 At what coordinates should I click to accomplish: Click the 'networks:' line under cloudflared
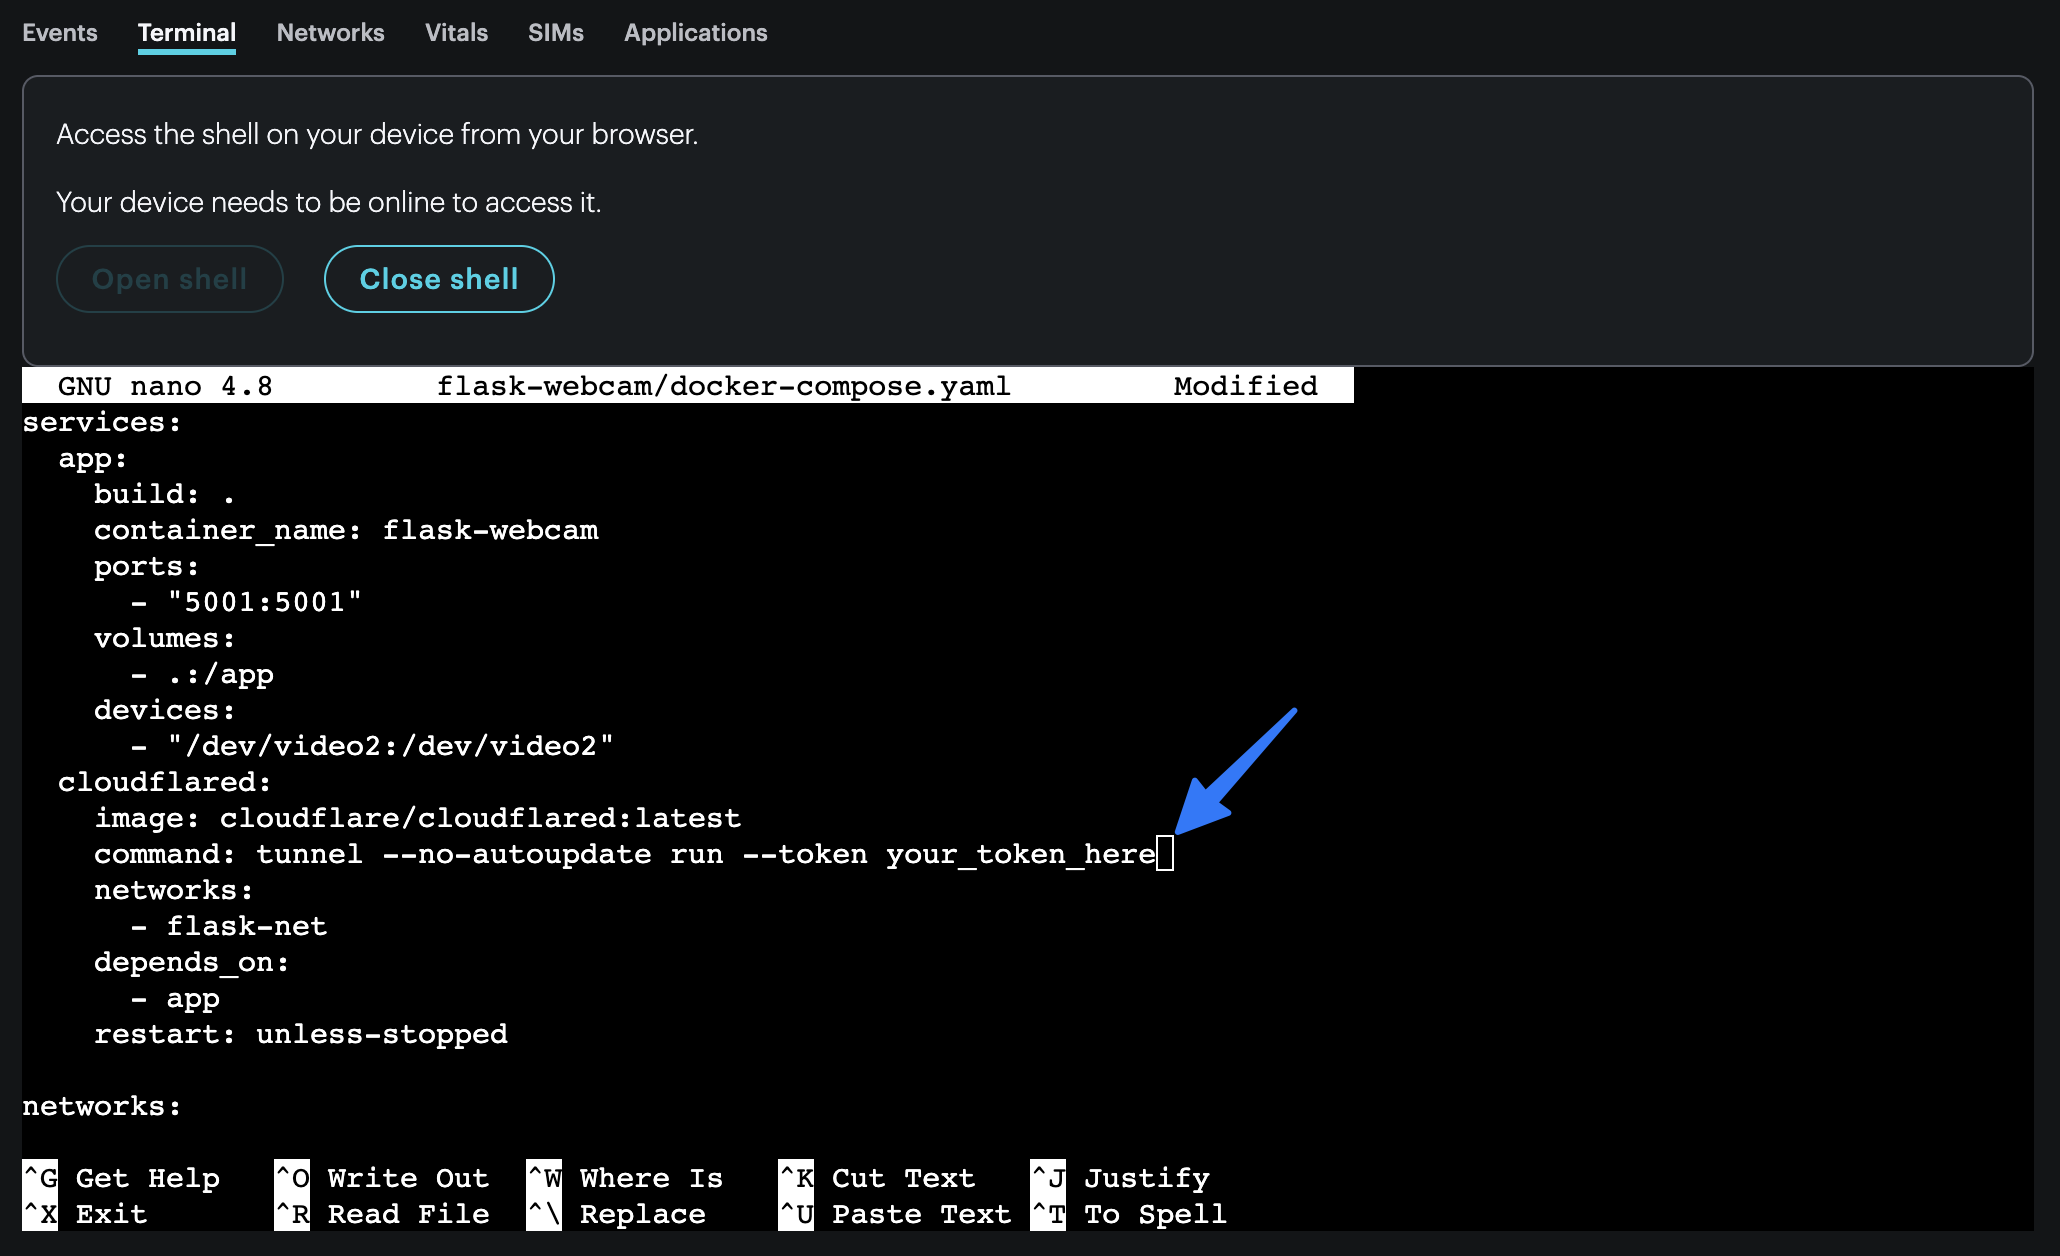point(174,890)
